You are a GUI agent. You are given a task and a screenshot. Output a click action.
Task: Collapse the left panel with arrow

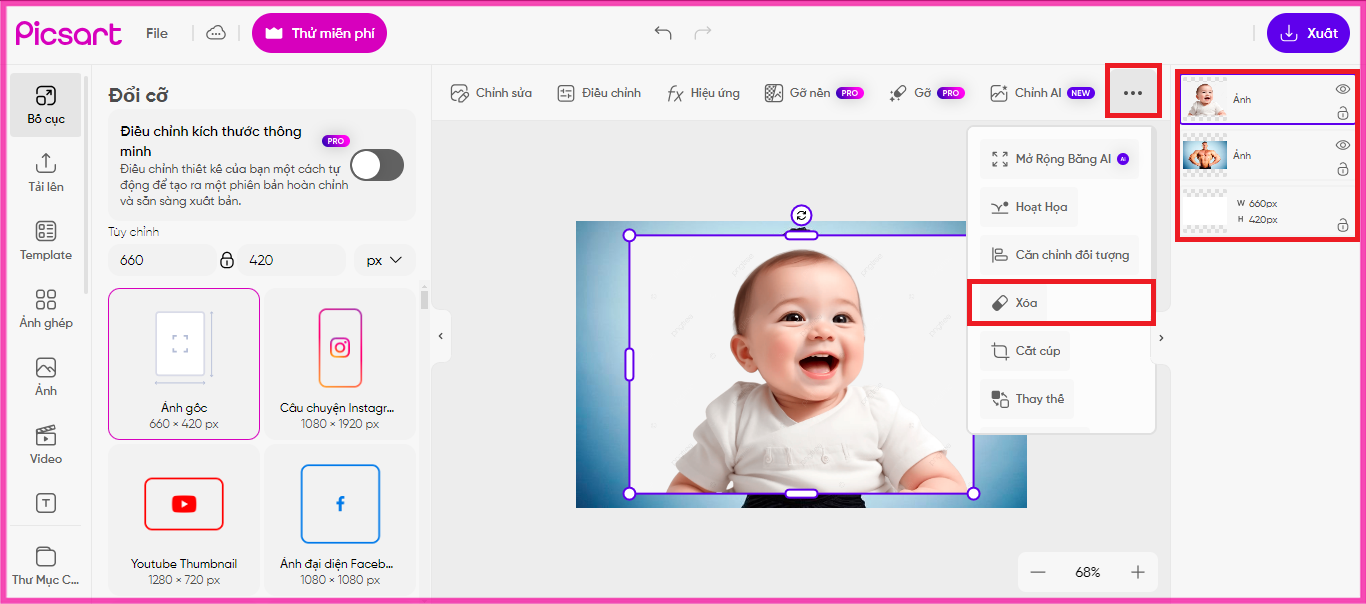pos(441,337)
